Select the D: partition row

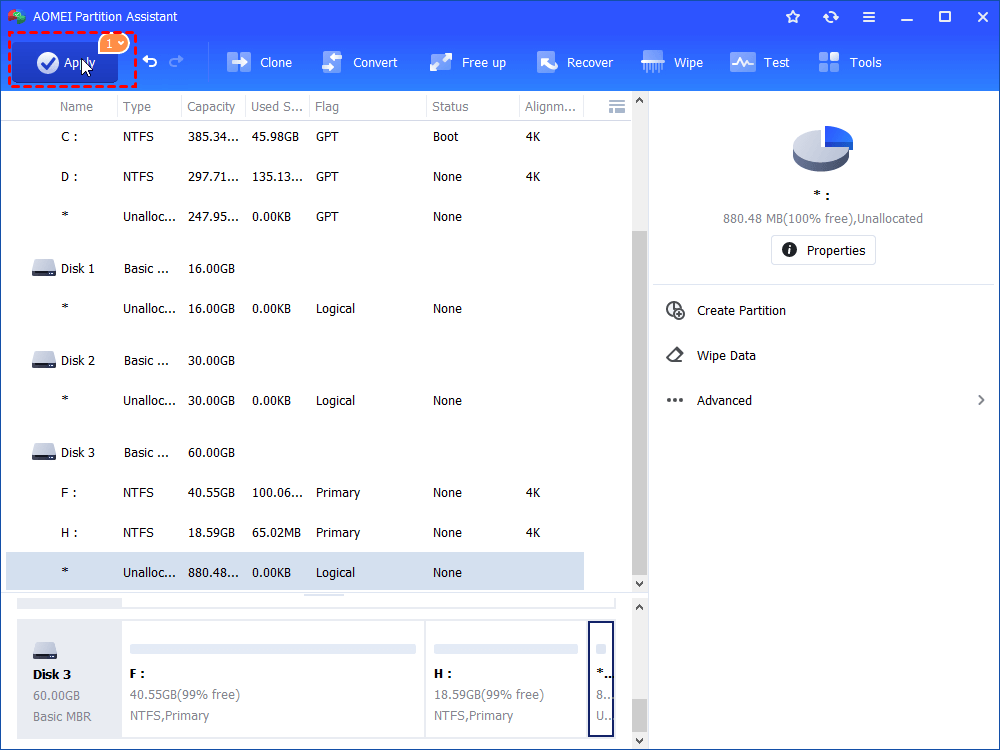[x=295, y=177]
